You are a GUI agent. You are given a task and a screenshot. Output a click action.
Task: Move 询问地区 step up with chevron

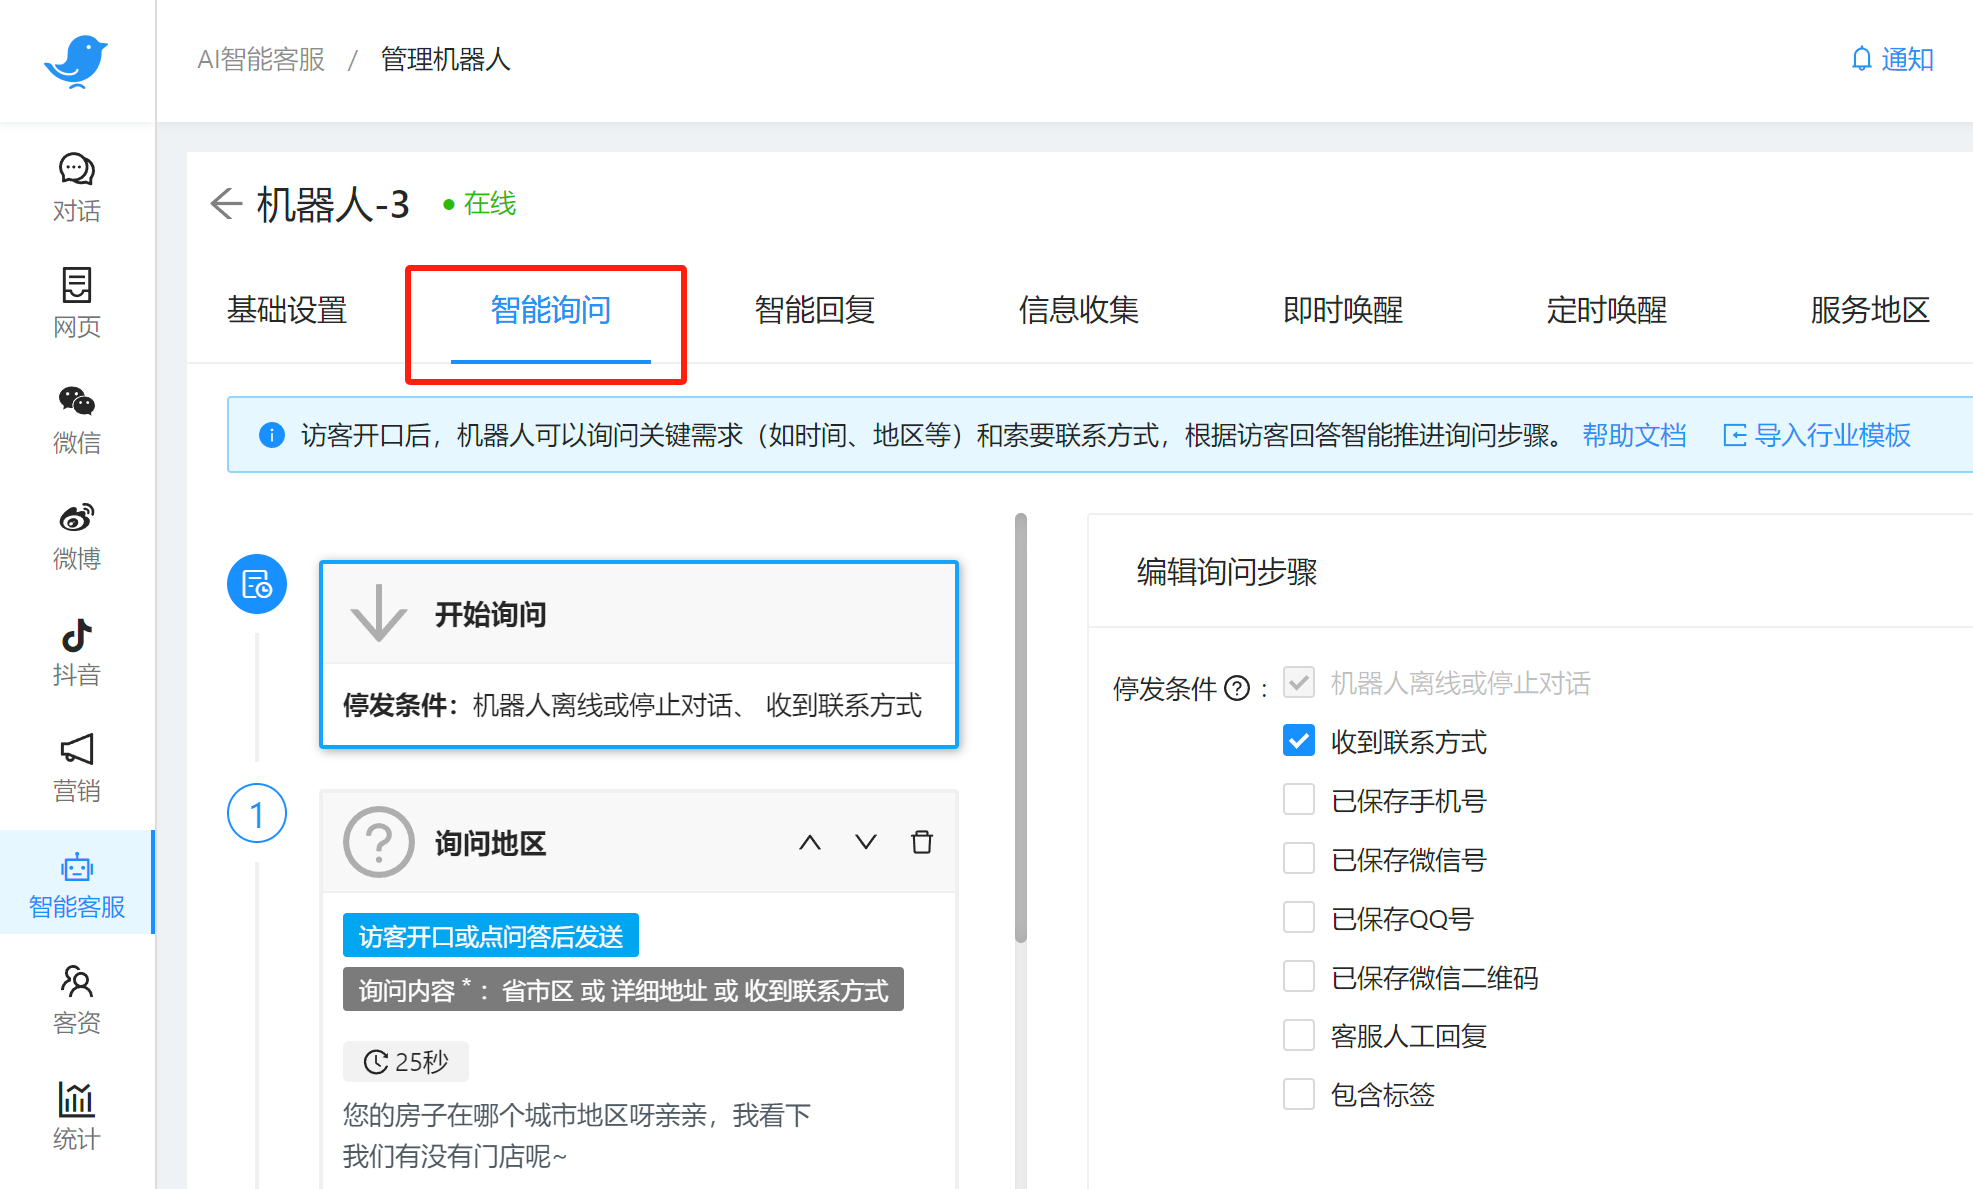pos(809,842)
